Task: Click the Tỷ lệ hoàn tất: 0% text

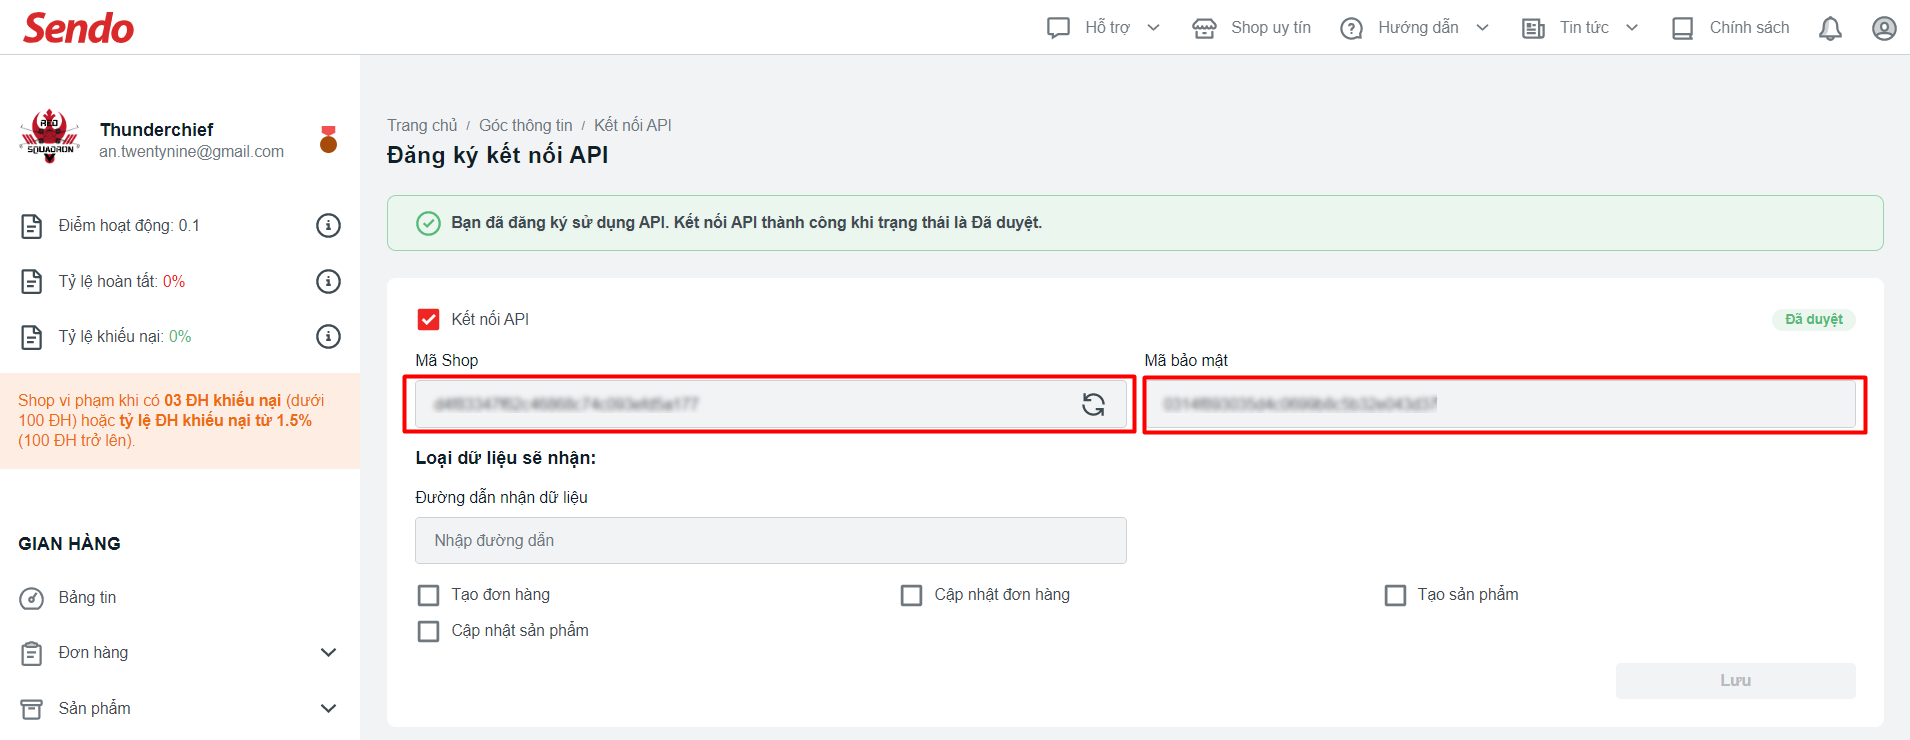Action: click(122, 282)
